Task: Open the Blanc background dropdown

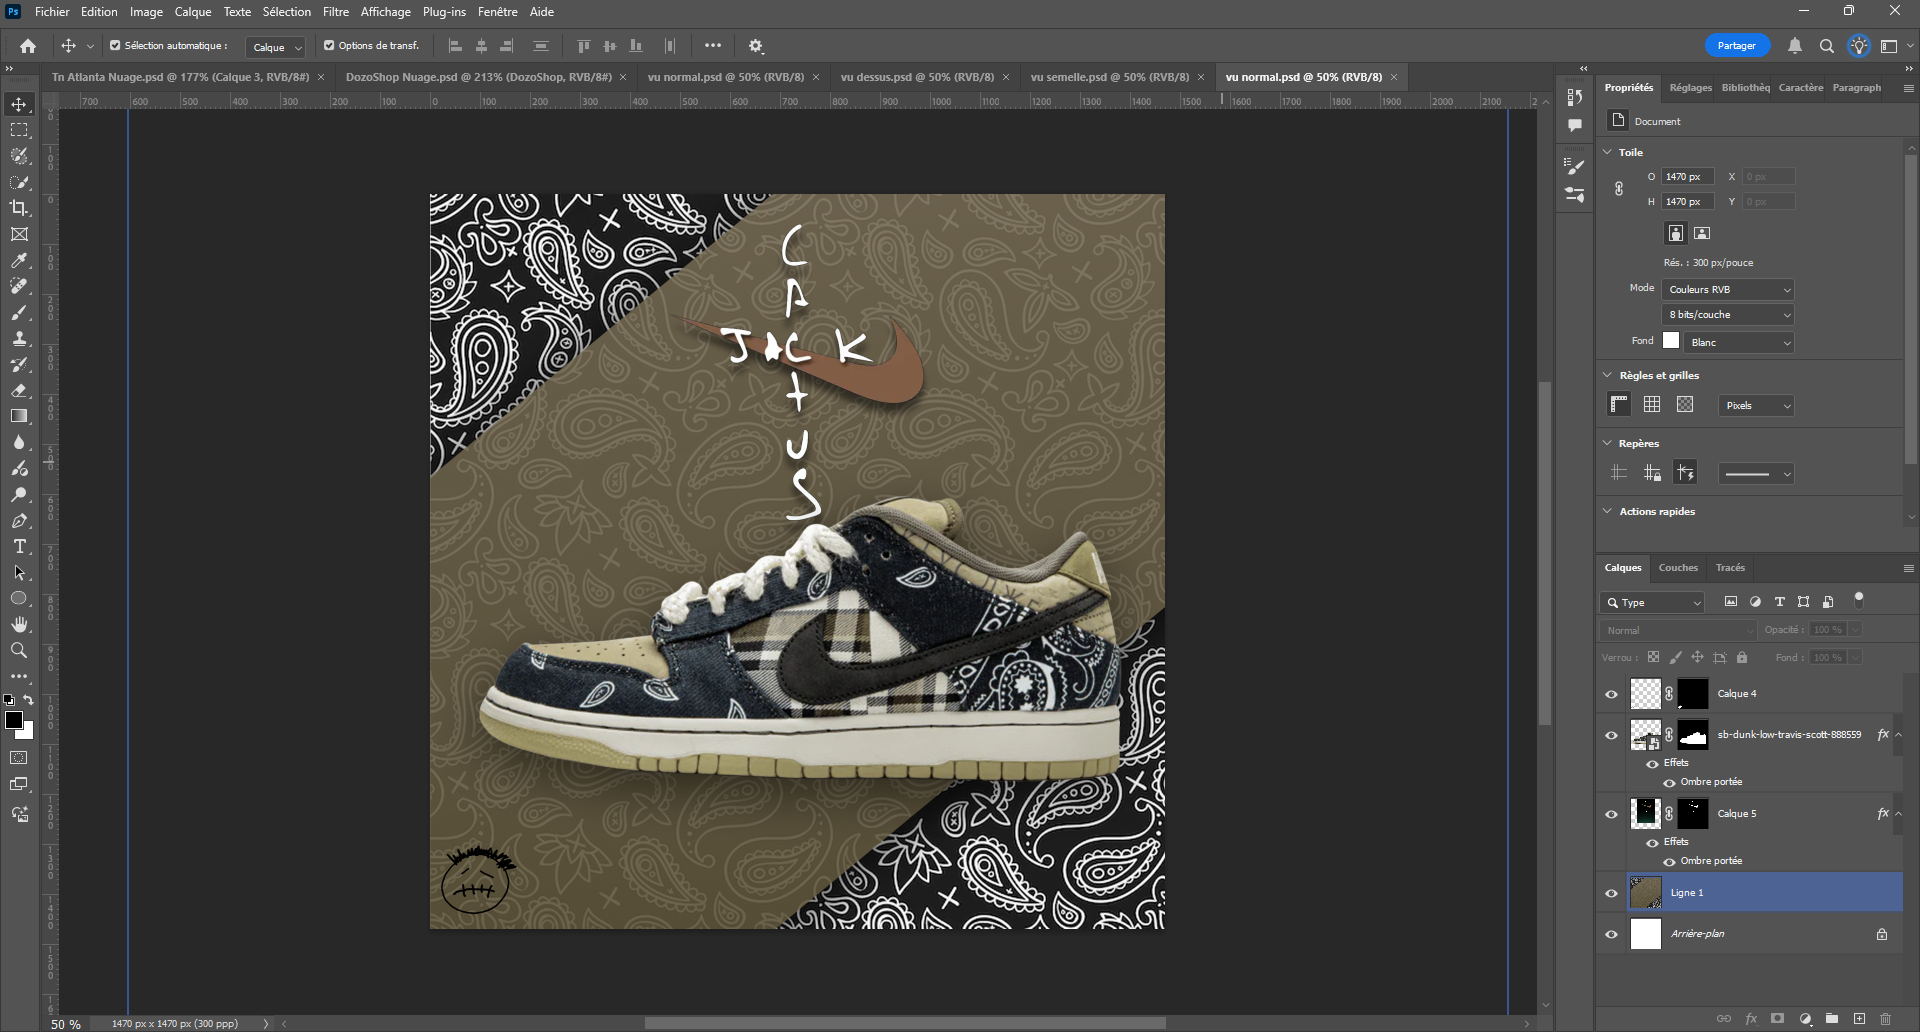Action: [x=1739, y=343]
